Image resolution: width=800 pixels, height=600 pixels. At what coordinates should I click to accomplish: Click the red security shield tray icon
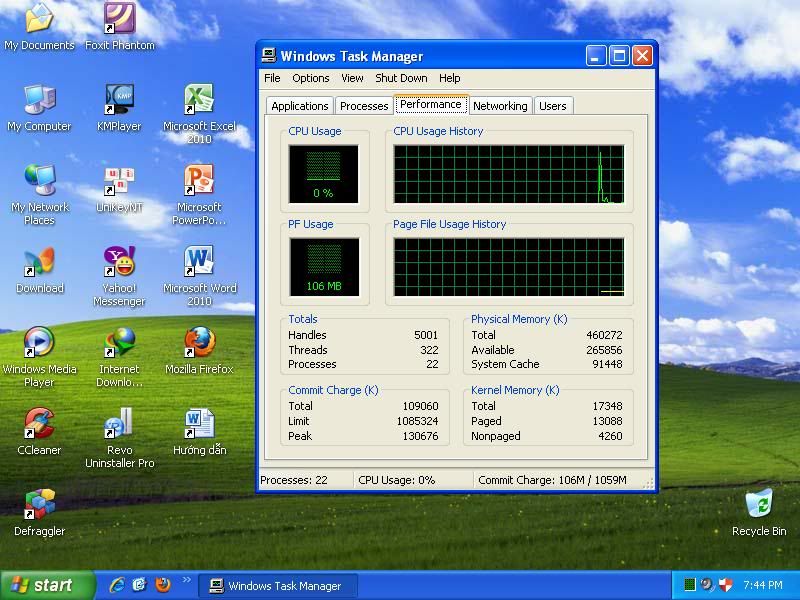pos(725,585)
